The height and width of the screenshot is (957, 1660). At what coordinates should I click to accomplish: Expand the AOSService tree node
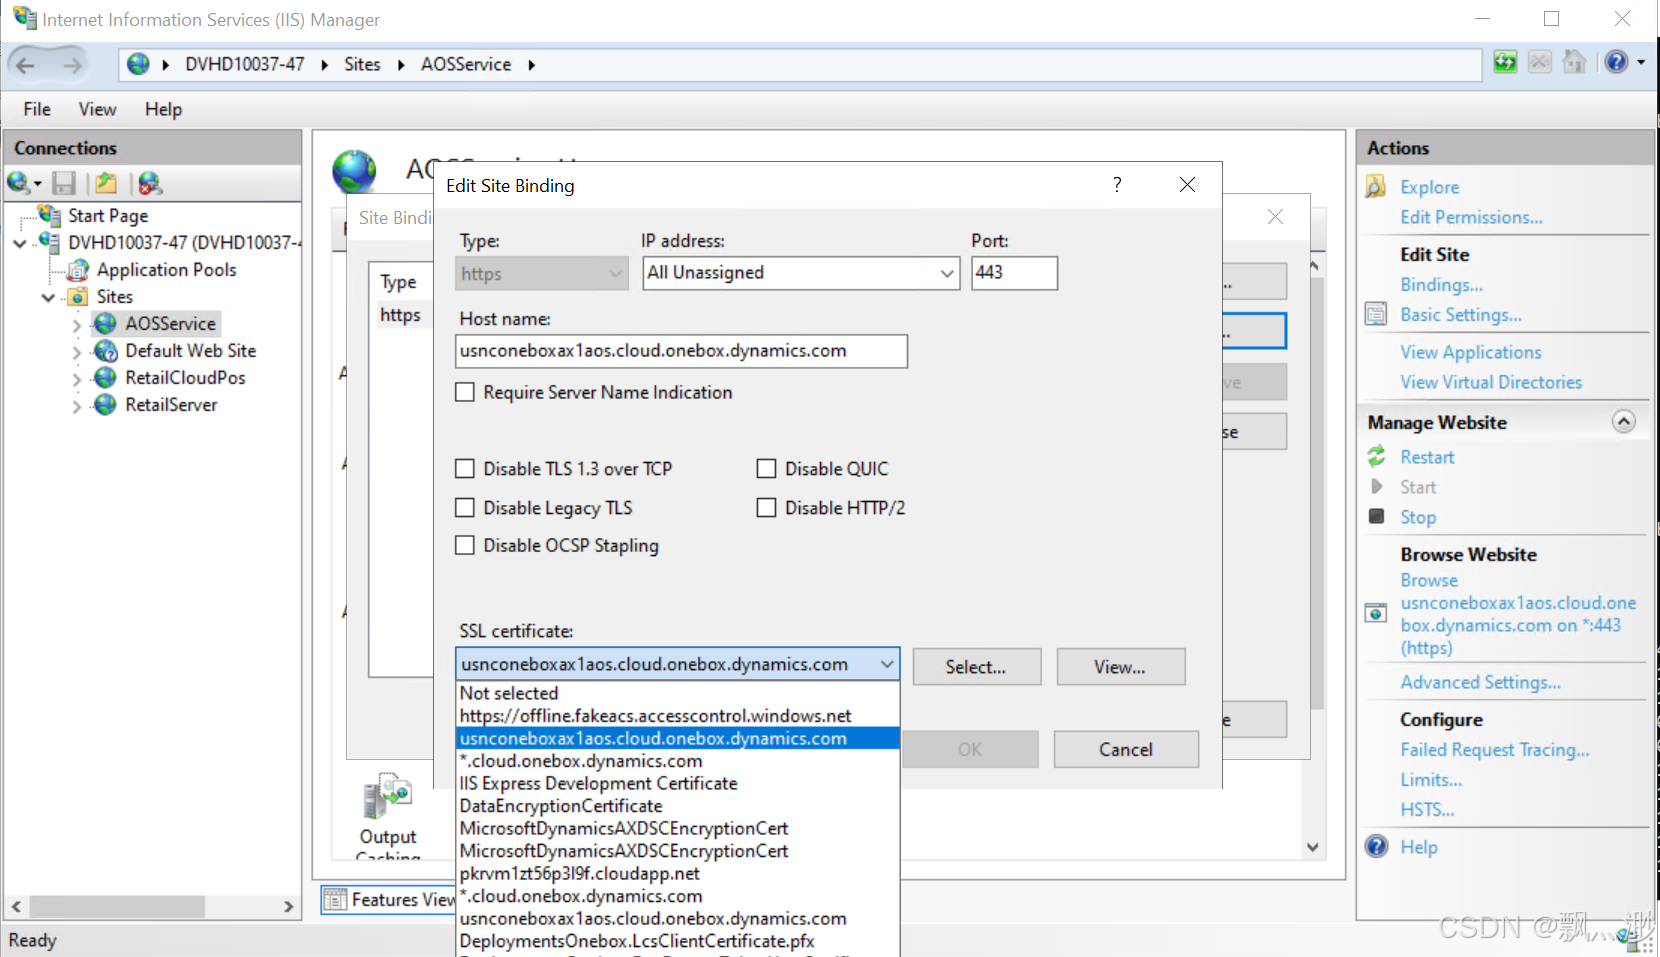coord(77,325)
